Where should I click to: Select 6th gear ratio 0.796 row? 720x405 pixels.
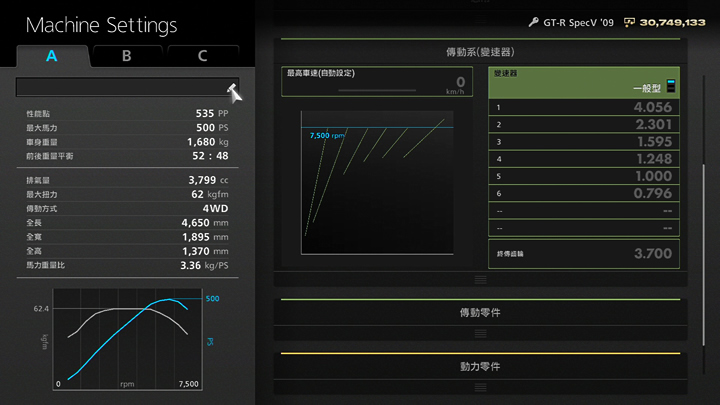point(584,193)
